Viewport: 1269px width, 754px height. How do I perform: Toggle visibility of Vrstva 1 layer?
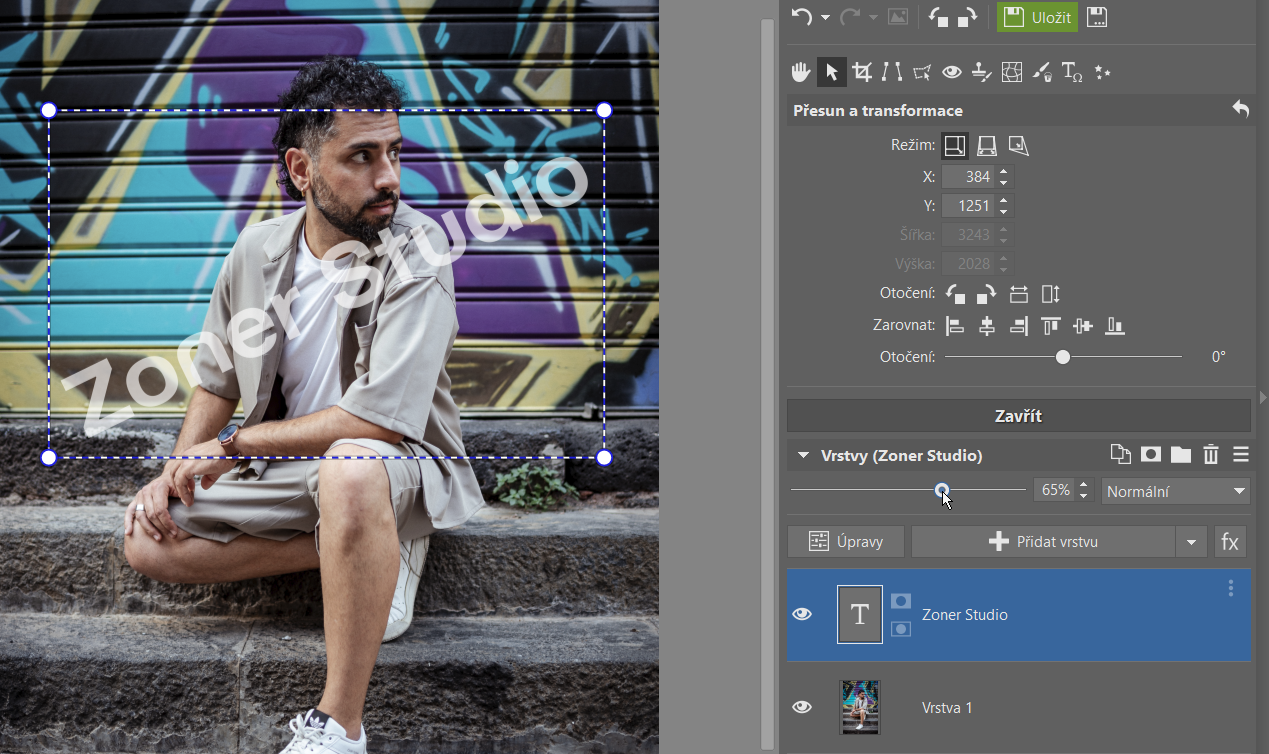coord(802,707)
